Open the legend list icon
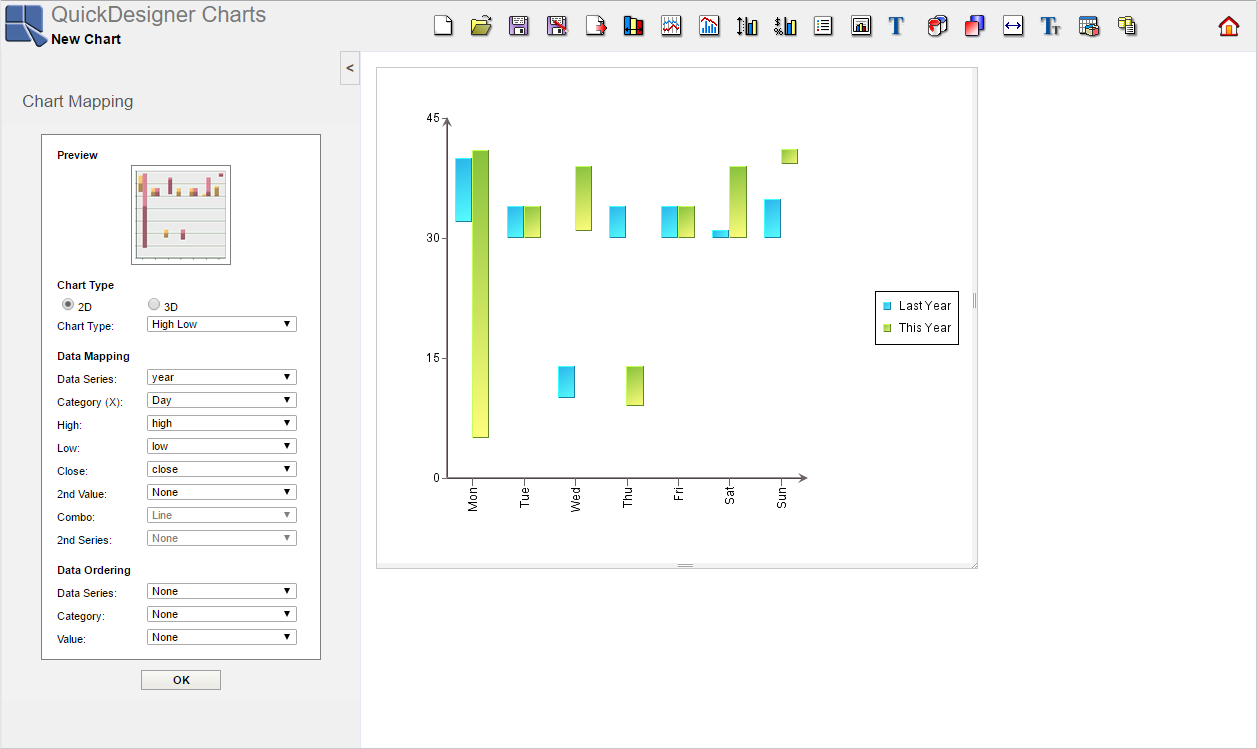 (823, 26)
